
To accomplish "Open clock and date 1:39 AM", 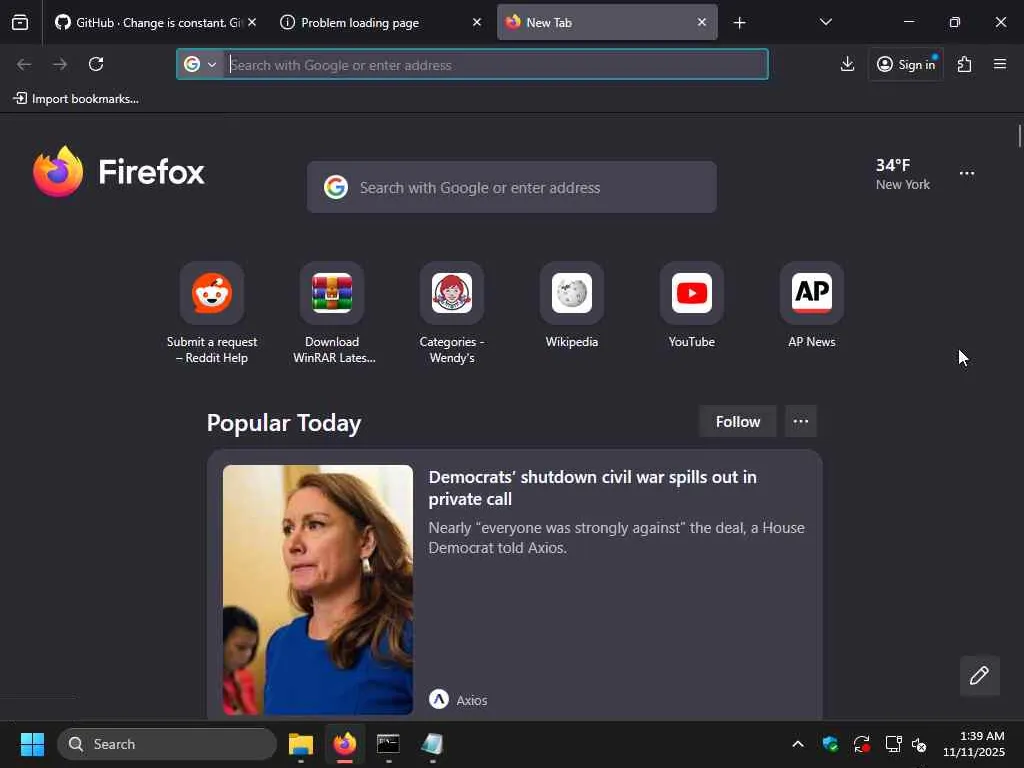I will pos(974,744).
